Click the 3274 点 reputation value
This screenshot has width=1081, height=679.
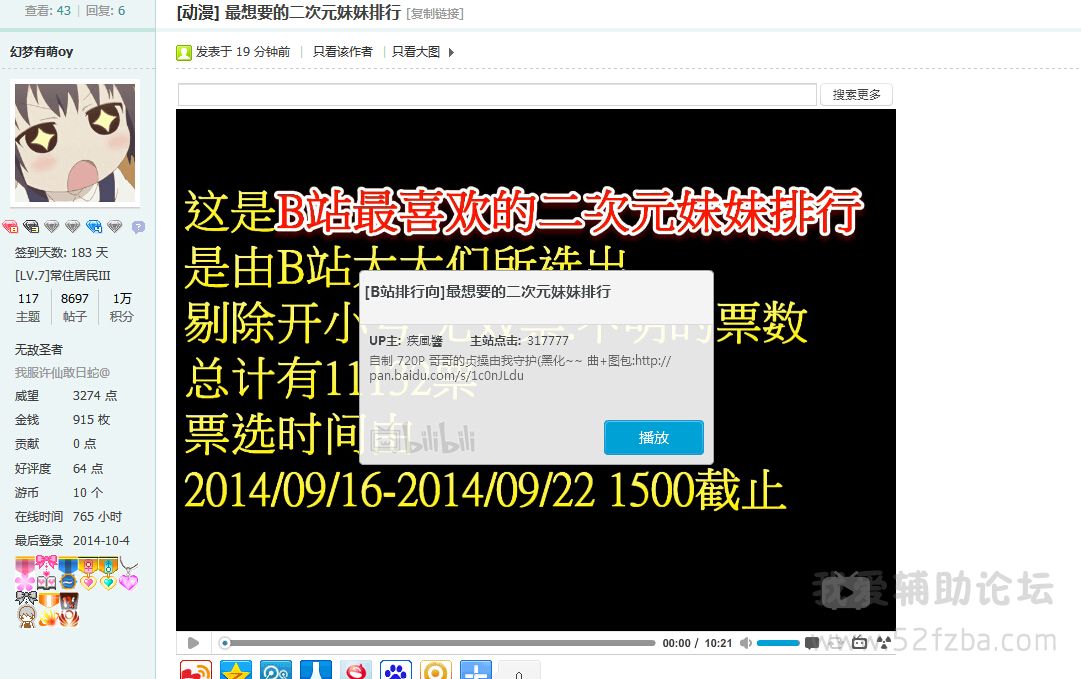click(95, 396)
